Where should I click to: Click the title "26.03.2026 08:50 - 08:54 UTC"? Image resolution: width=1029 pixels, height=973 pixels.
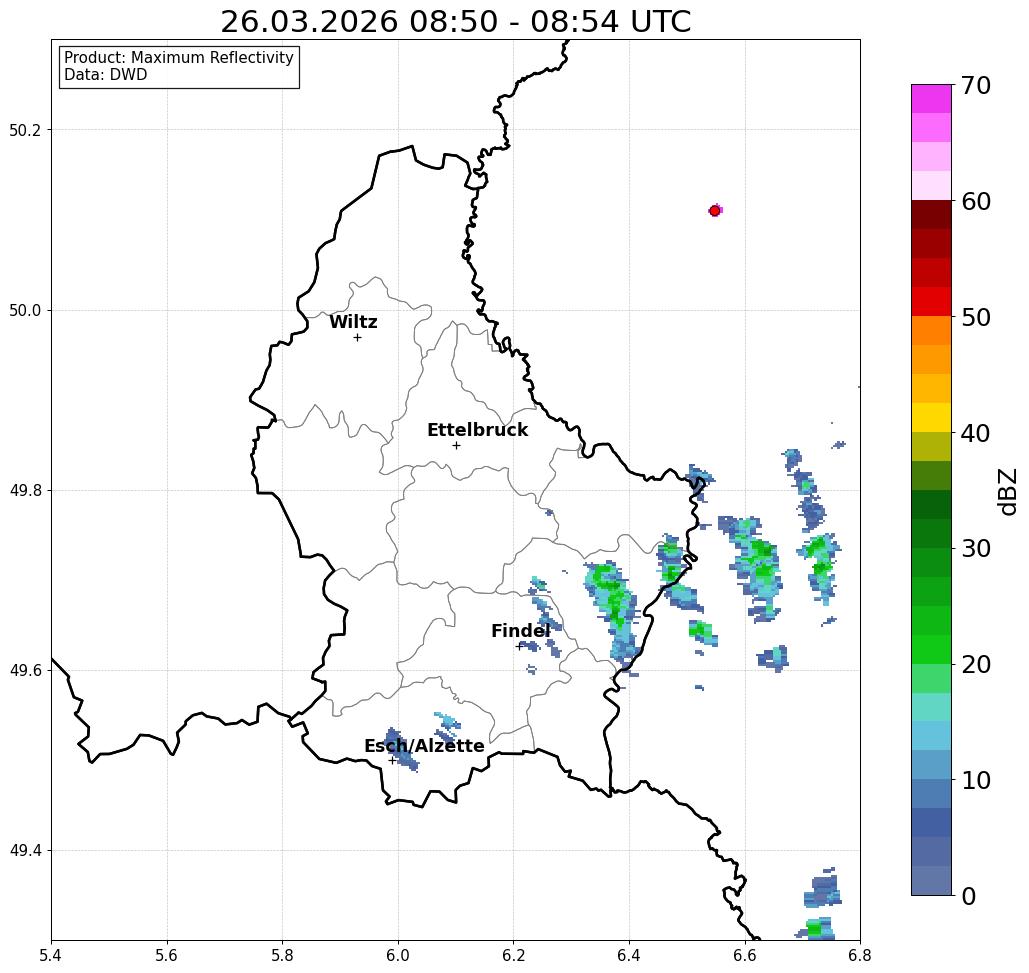pos(455,22)
